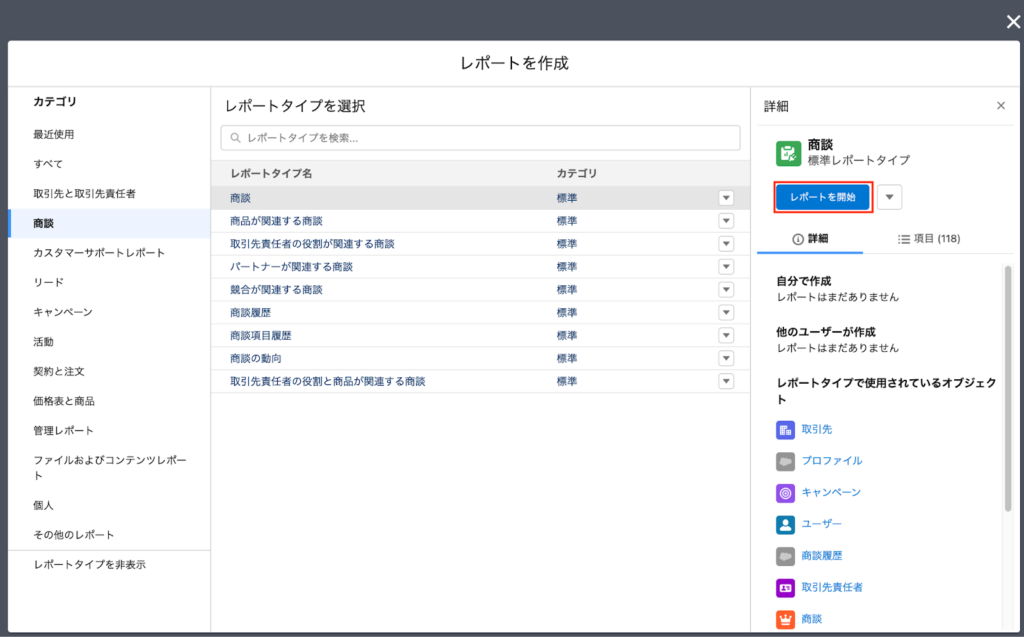The height and width of the screenshot is (637, 1024).
Task: Open the キャンペーン object link
Action: (x=831, y=492)
